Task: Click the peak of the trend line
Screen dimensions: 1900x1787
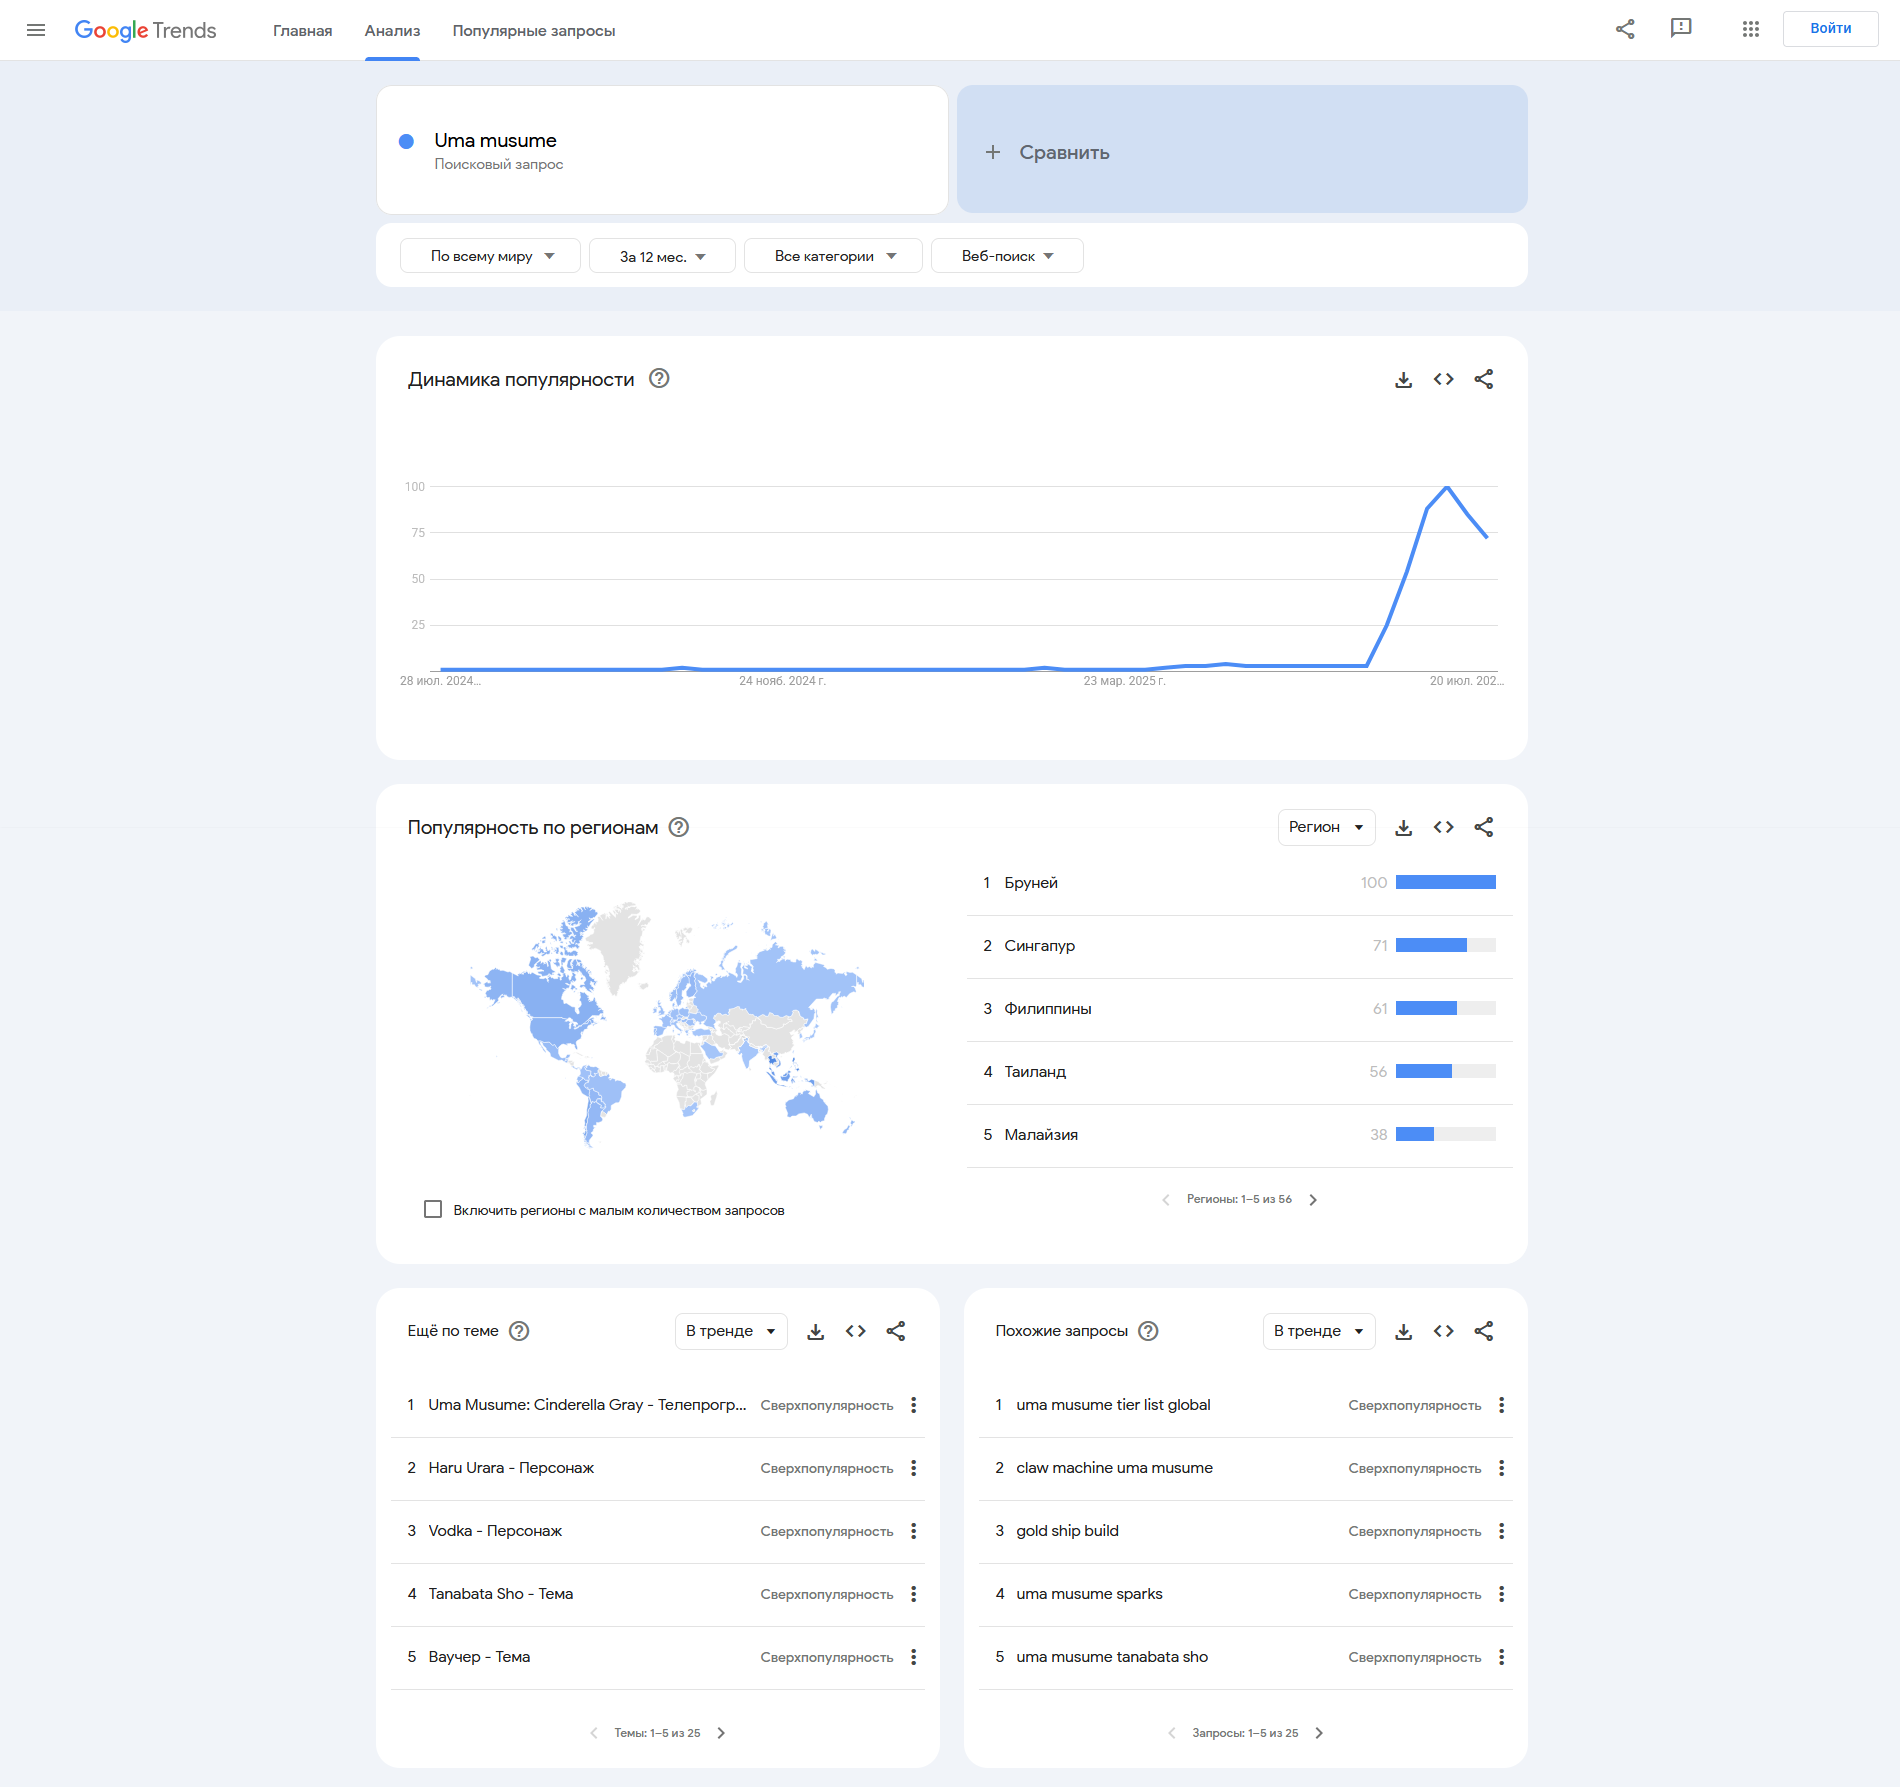Action: pos(1447,487)
